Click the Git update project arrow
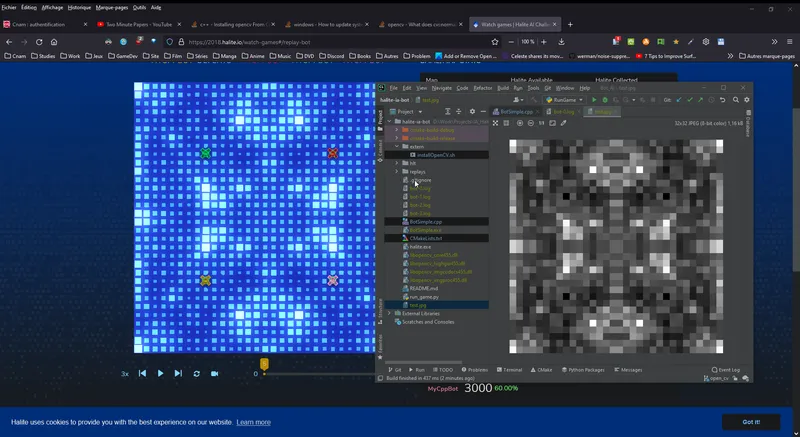 [679, 100]
